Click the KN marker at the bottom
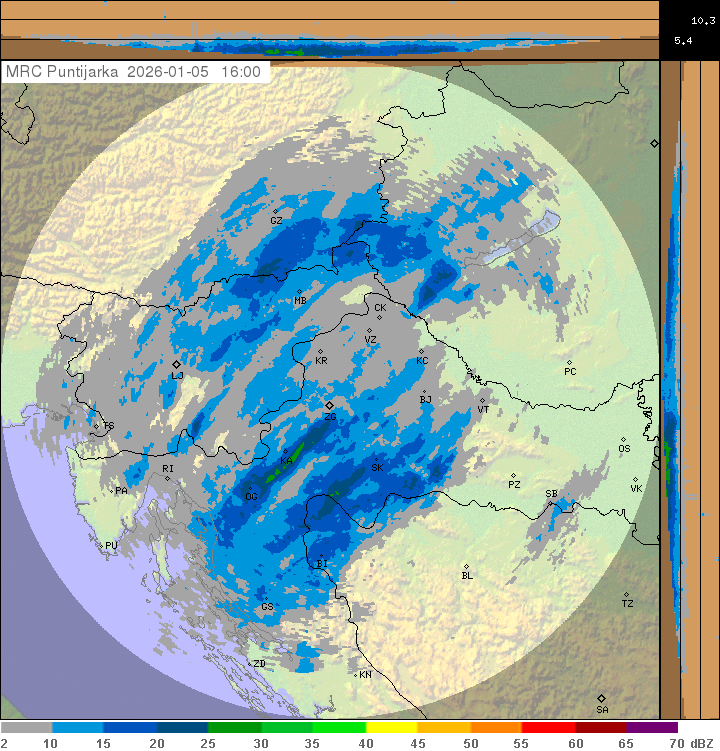This screenshot has height=751, width=720. [x=356, y=674]
